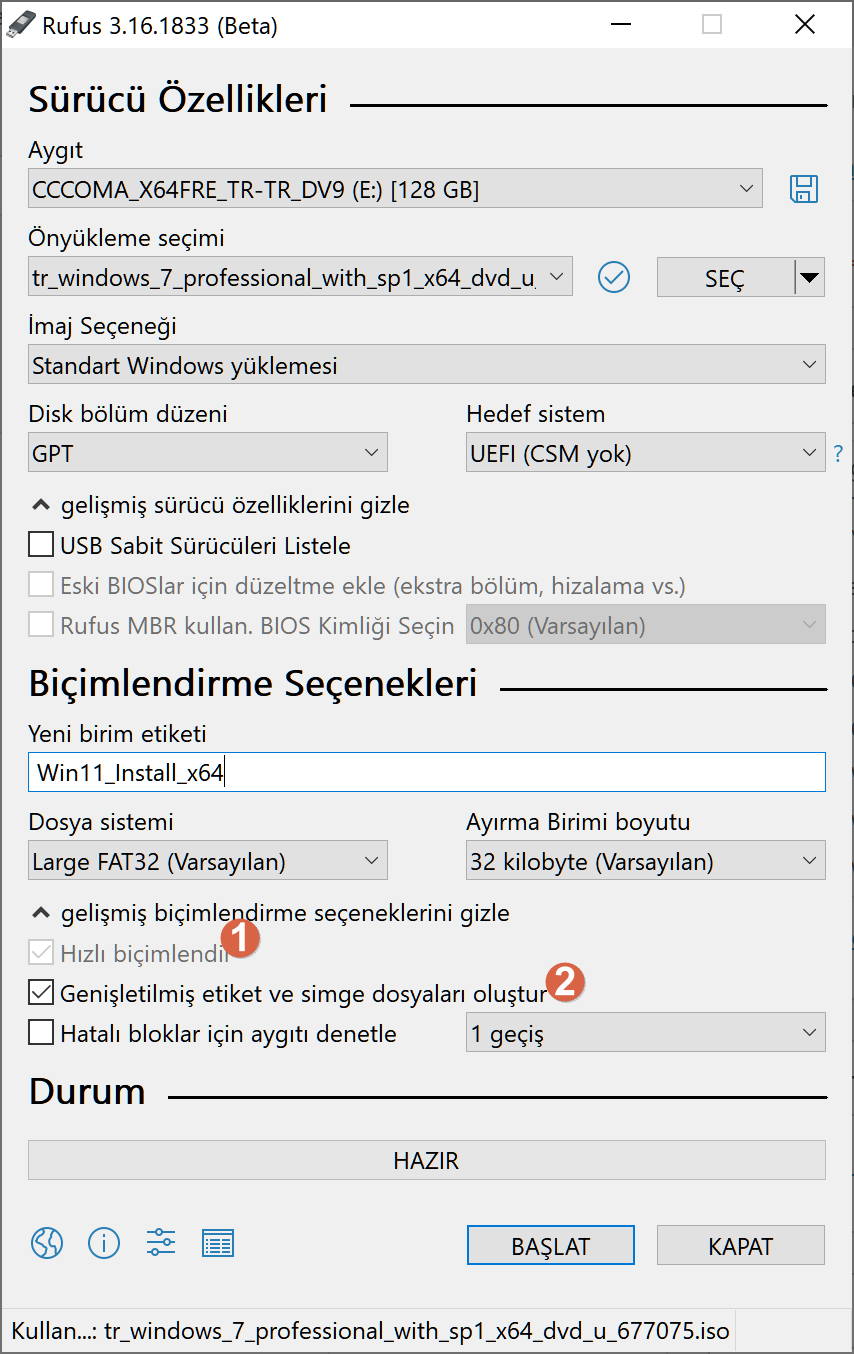Open the Hedef sistem UEFI dropdown

pyautogui.click(x=646, y=454)
